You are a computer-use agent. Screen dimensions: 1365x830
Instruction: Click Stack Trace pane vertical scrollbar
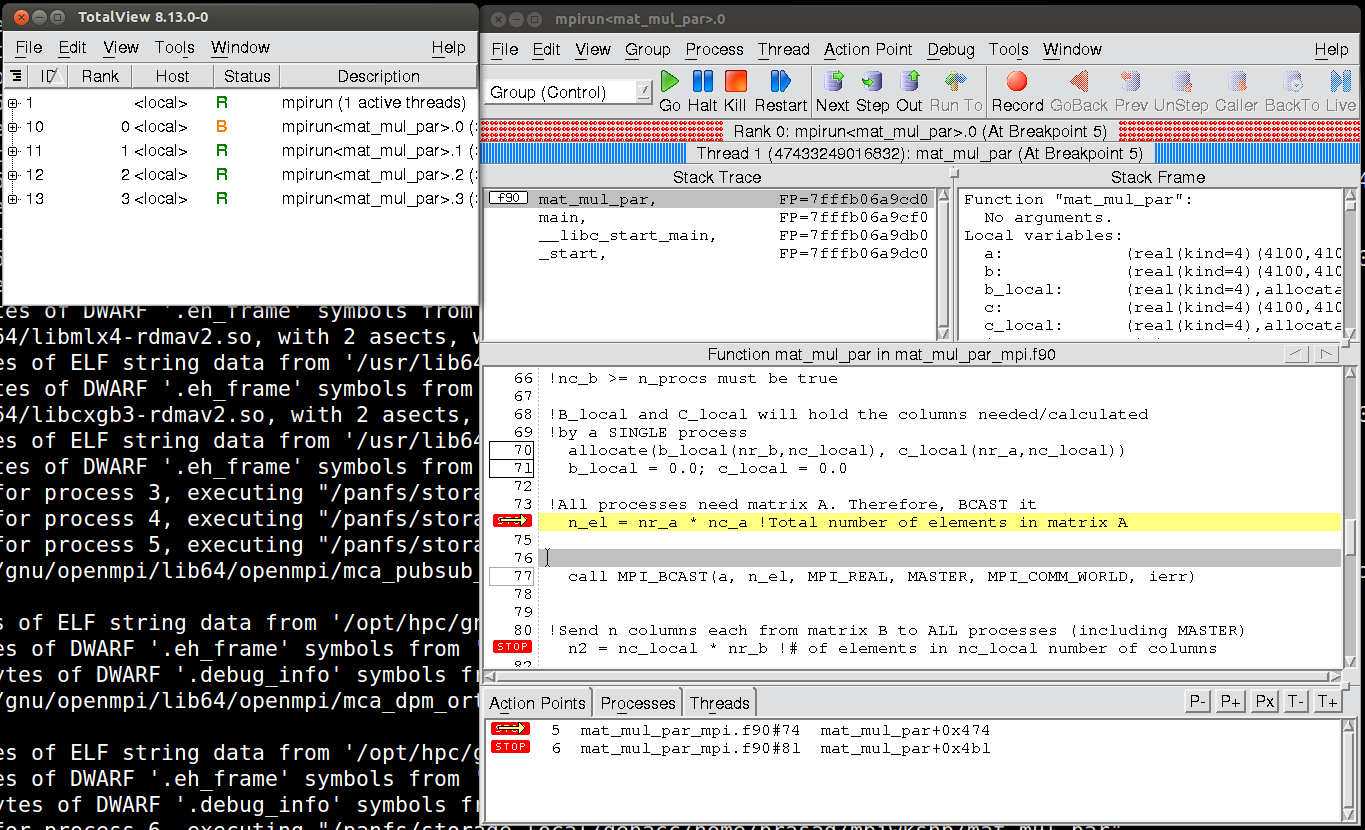pyautogui.click(x=944, y=264)
